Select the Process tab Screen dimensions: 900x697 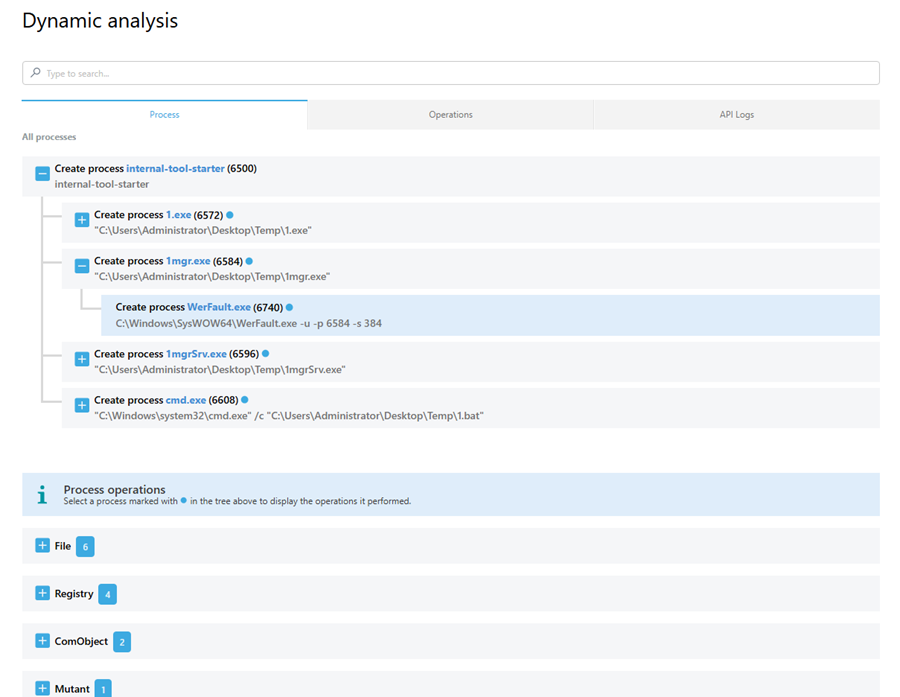click(164, 115)
